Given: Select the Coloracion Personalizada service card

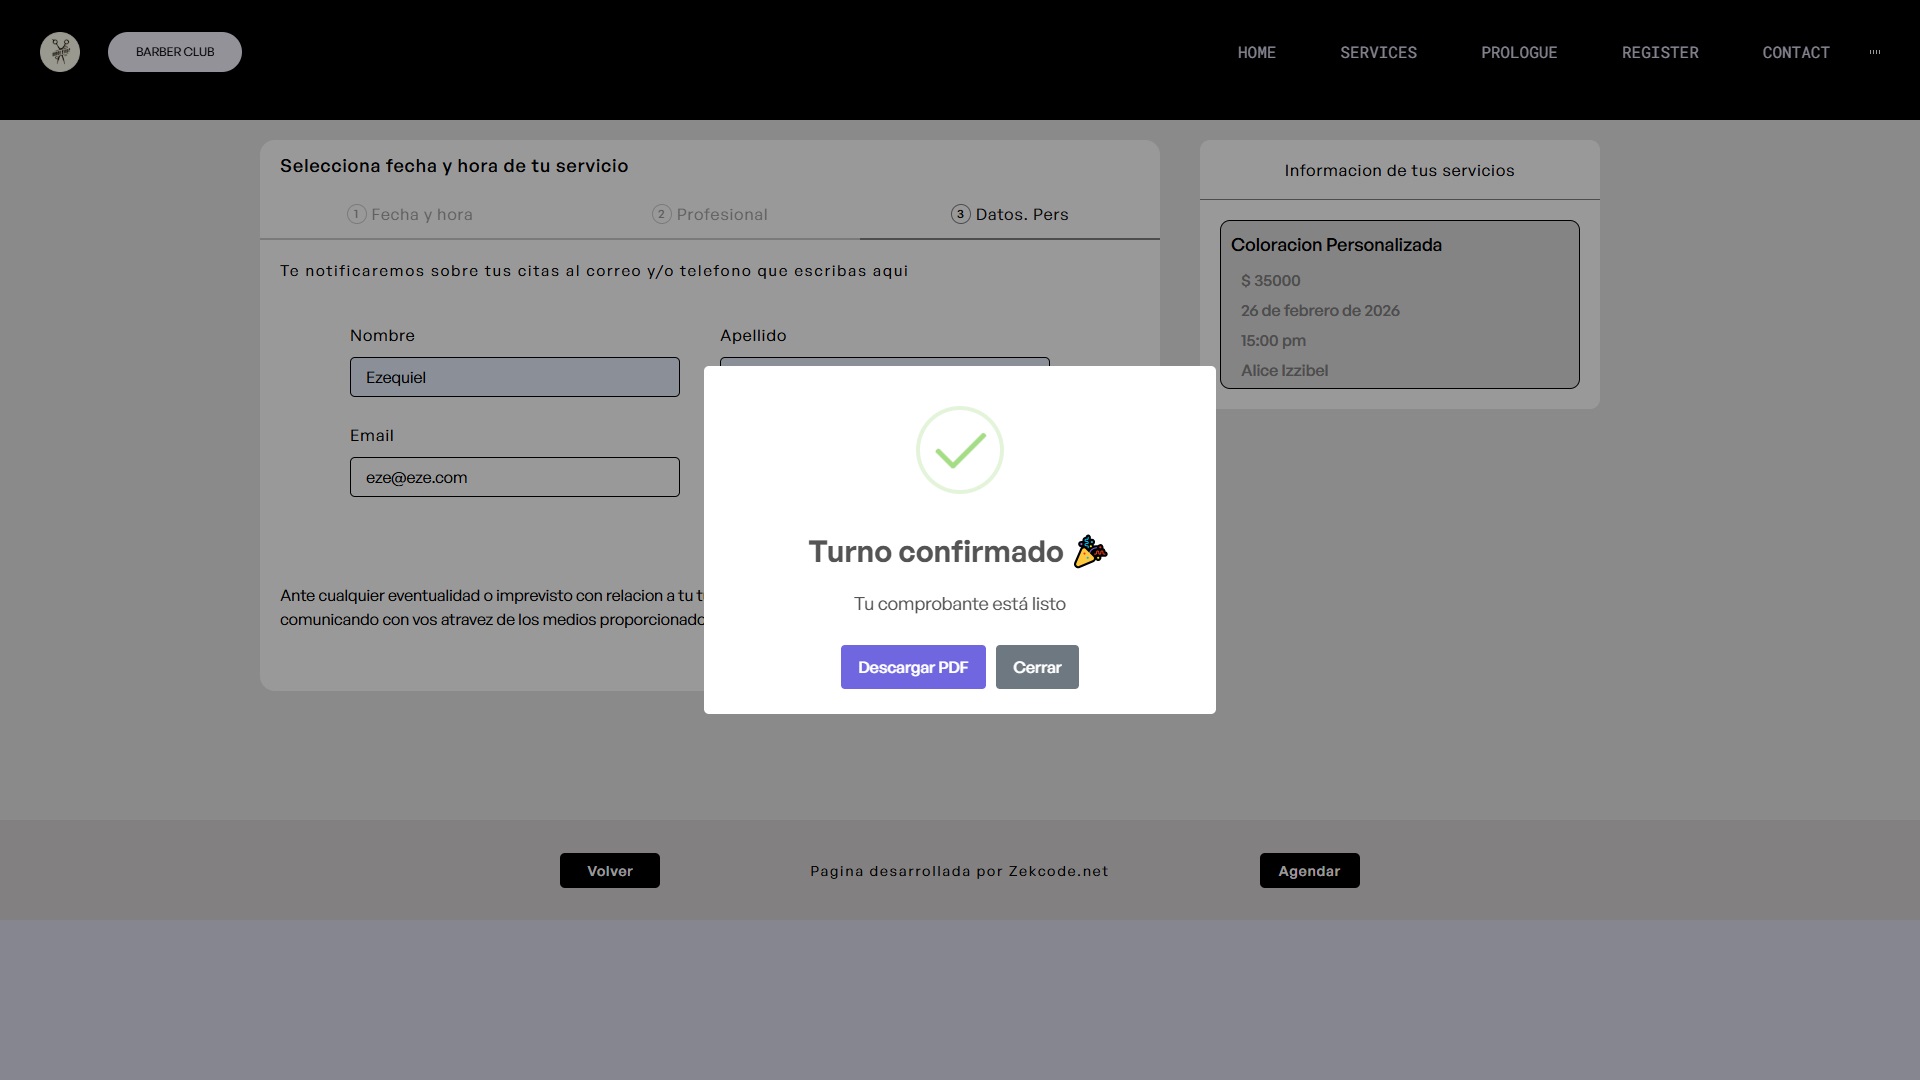Looking at the screenshot, I should click(1399, 304).
